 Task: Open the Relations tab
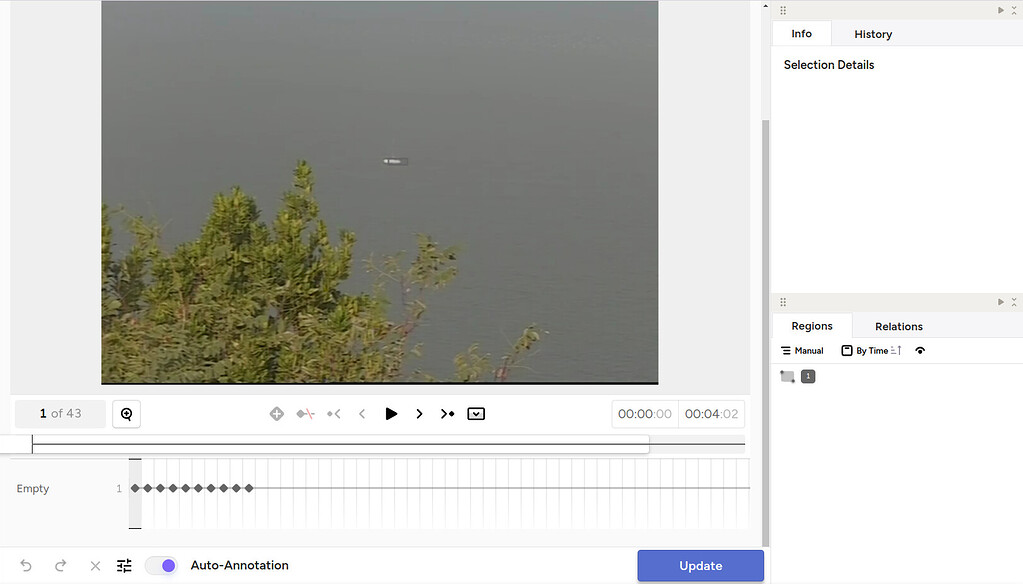click(897, 326)
